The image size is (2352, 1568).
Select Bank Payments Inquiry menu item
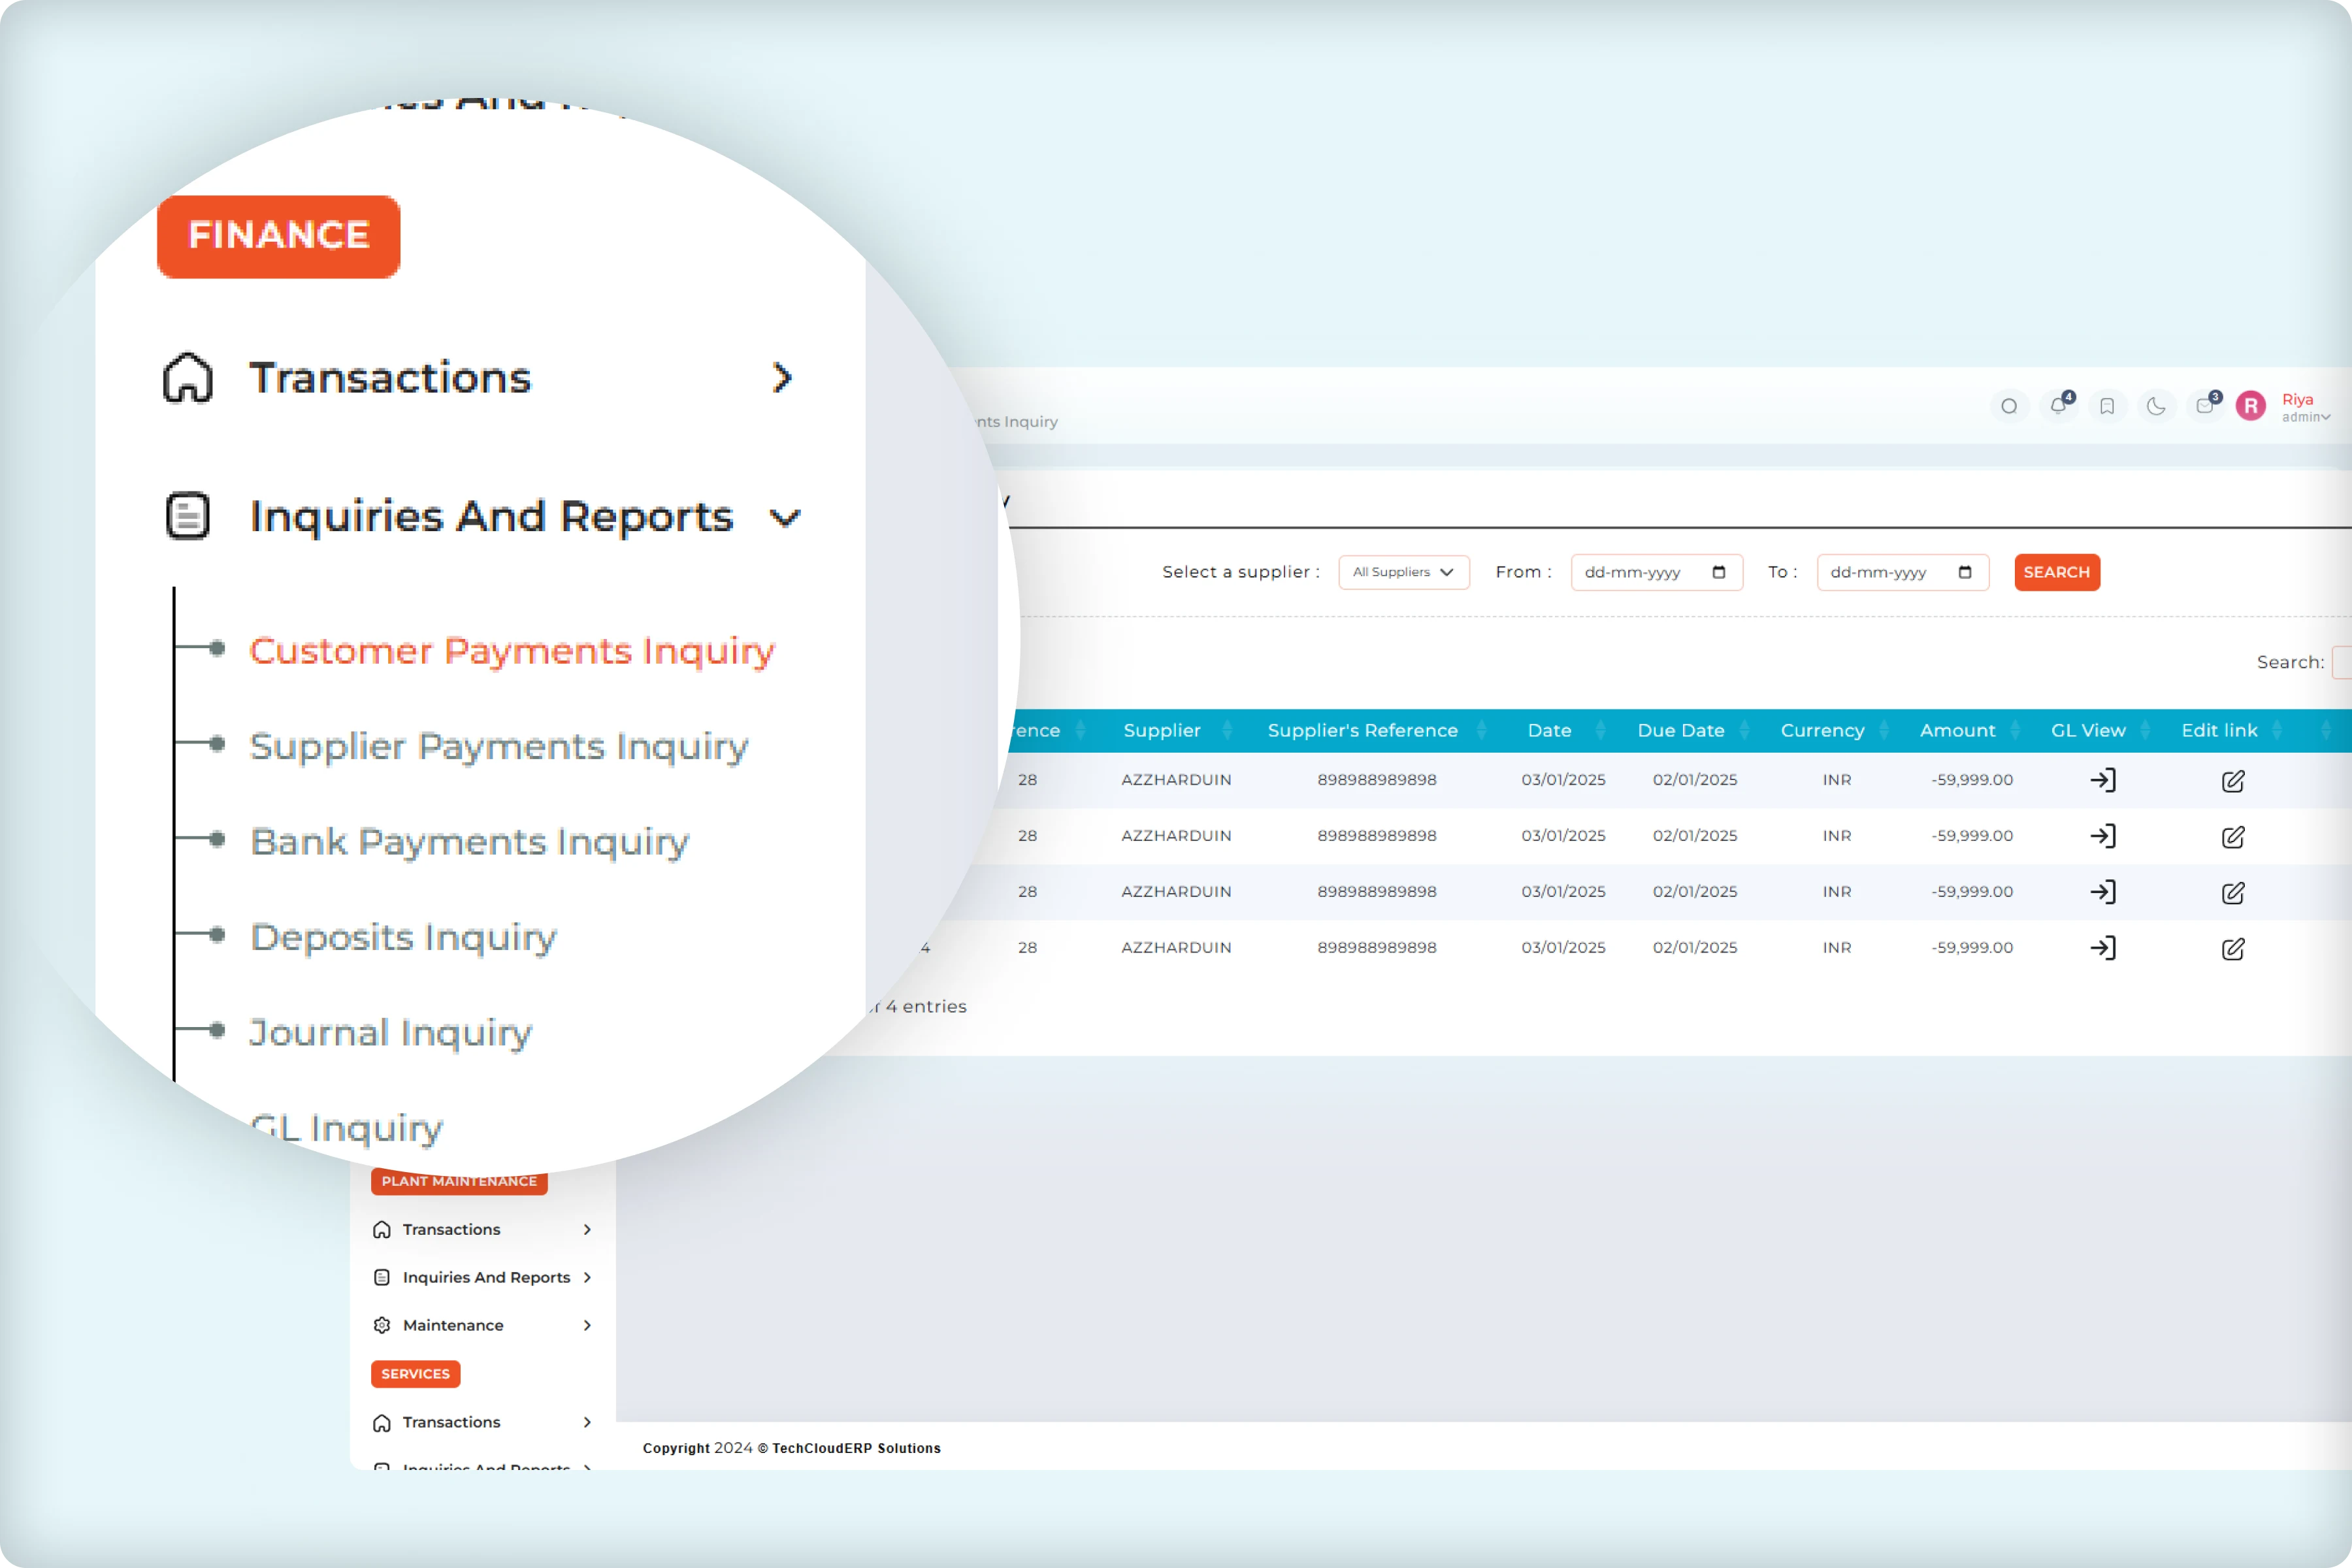click(x=469, y=842)
